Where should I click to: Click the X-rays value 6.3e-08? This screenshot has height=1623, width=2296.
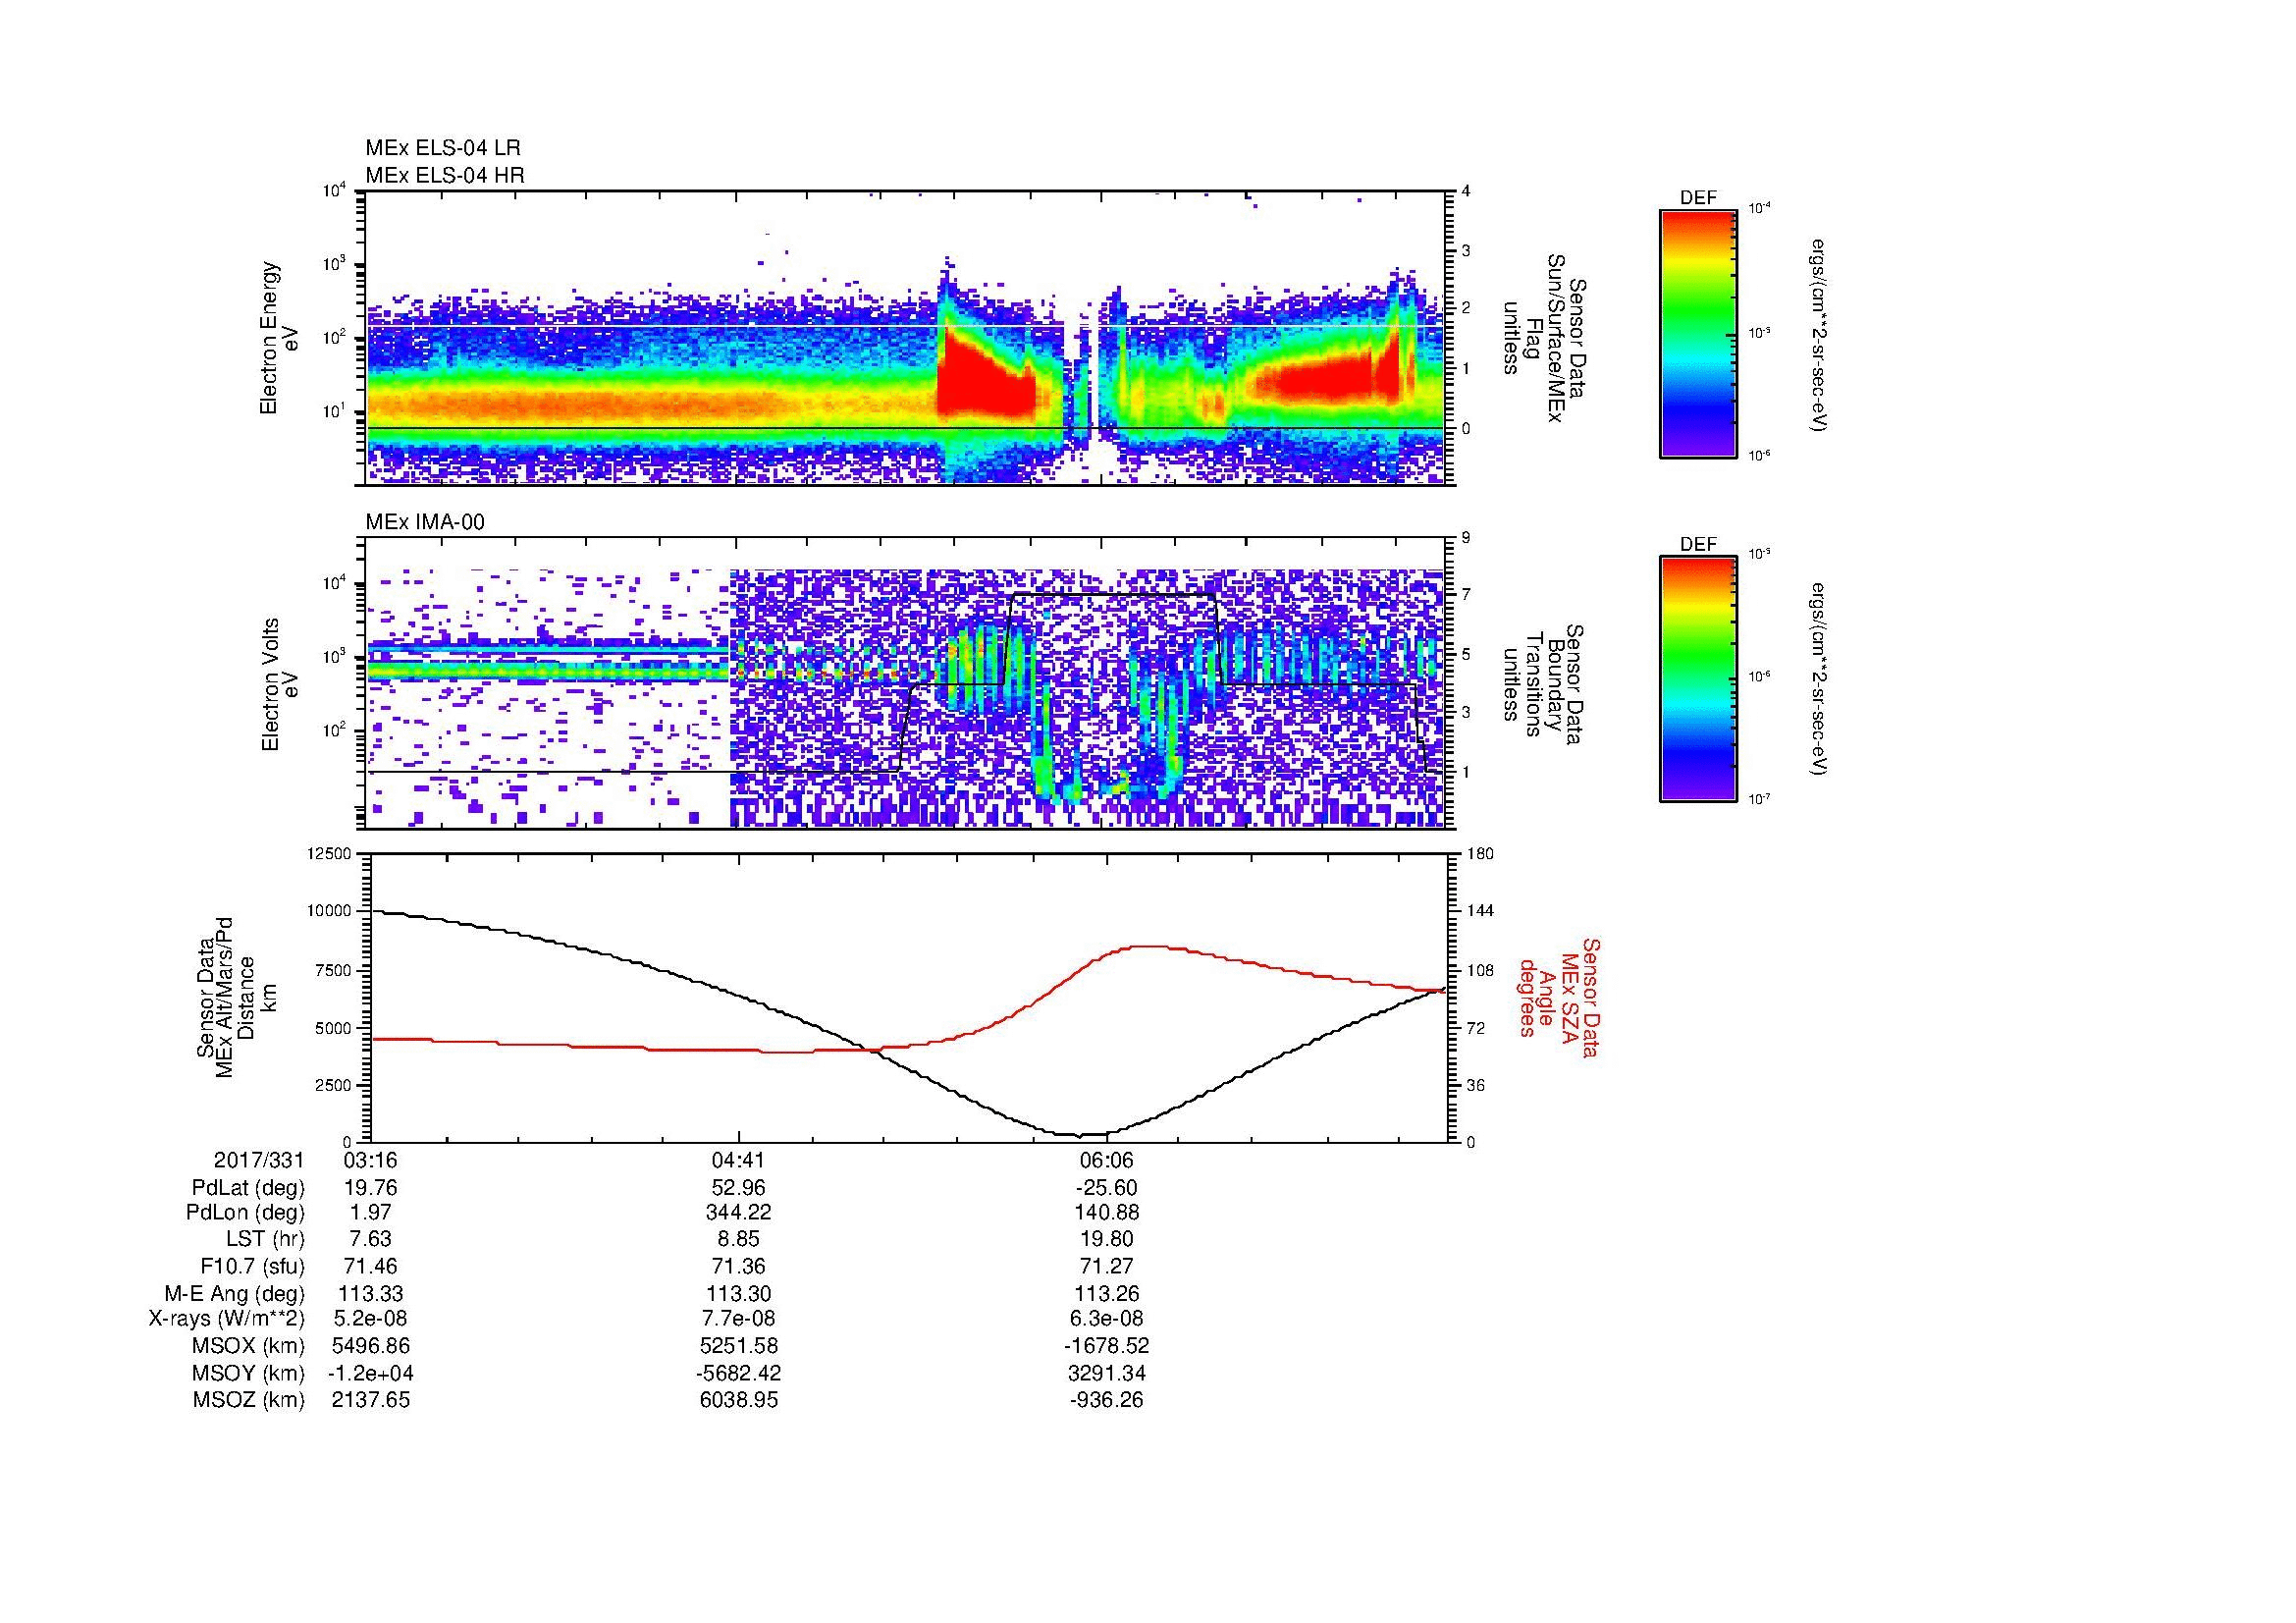coord(1106,1319)
